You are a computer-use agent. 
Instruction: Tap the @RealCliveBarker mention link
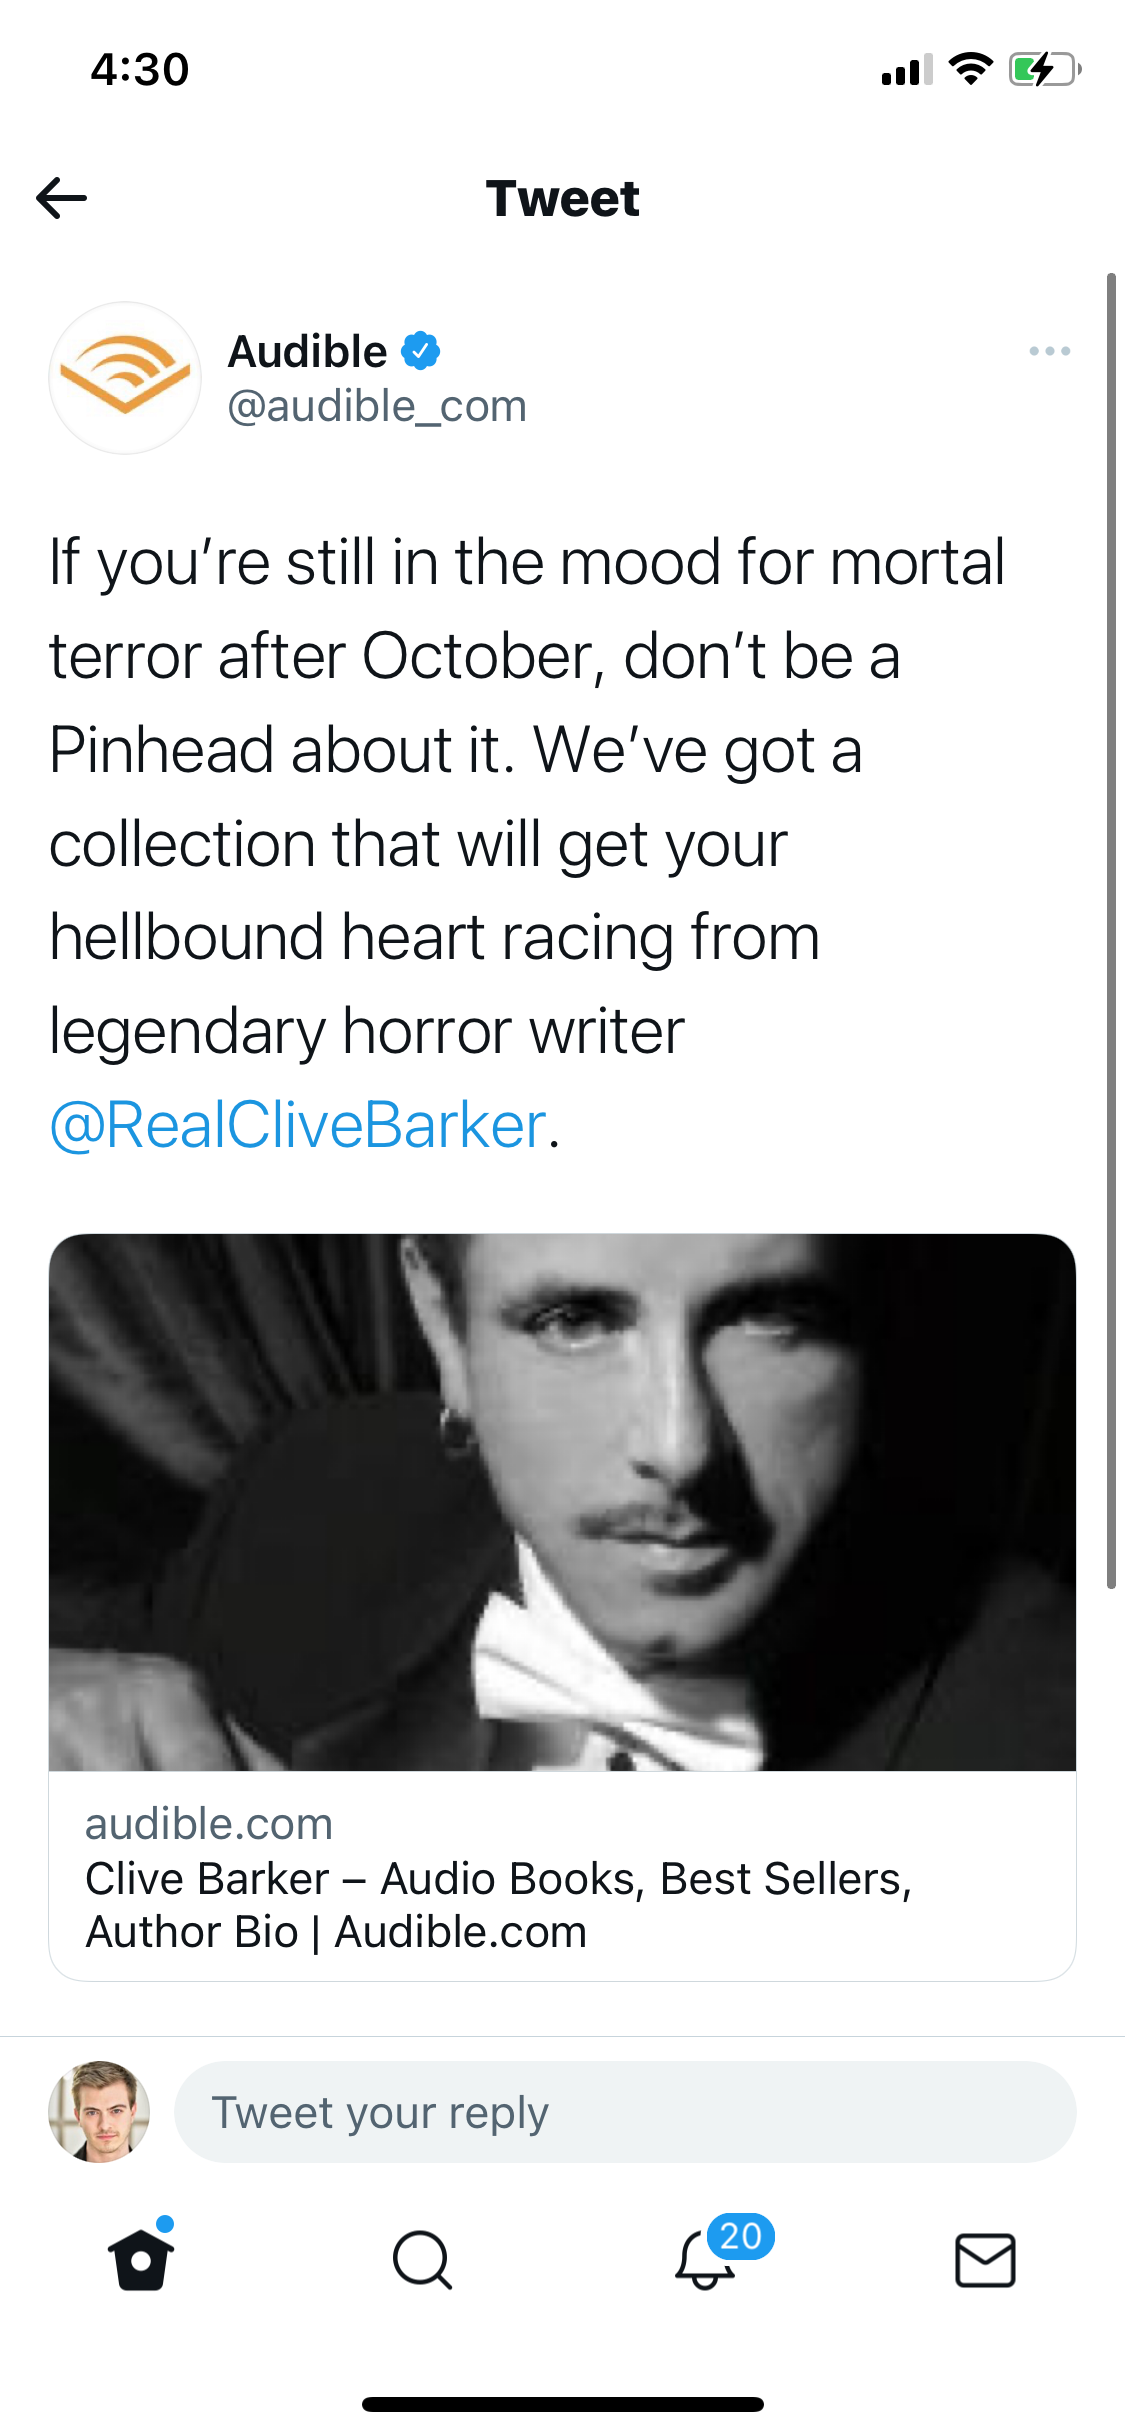pos(298,1125)
